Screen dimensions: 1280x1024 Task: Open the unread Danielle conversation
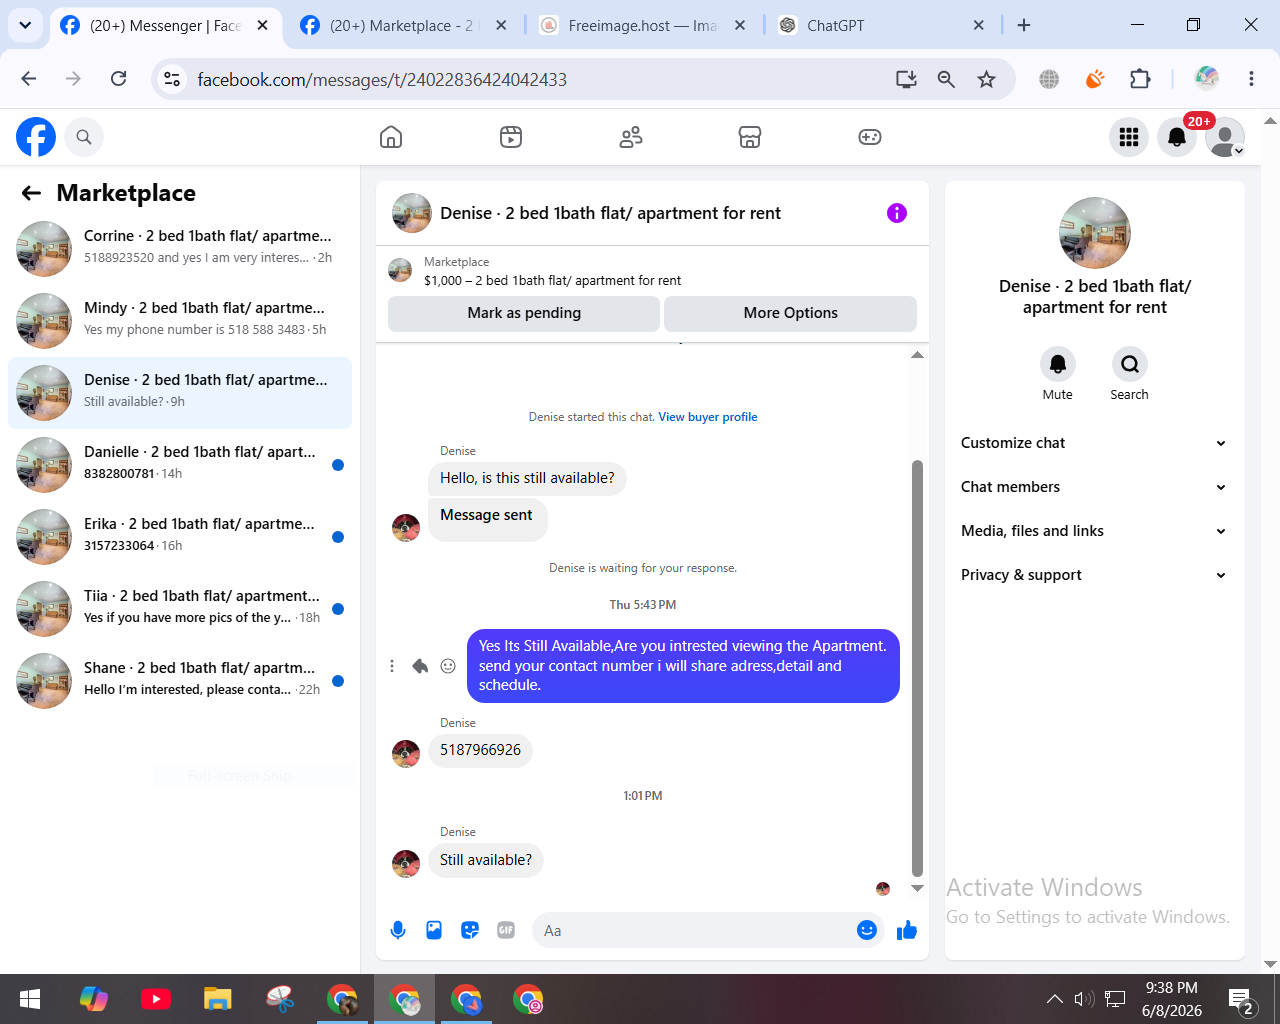coord(180,464)
